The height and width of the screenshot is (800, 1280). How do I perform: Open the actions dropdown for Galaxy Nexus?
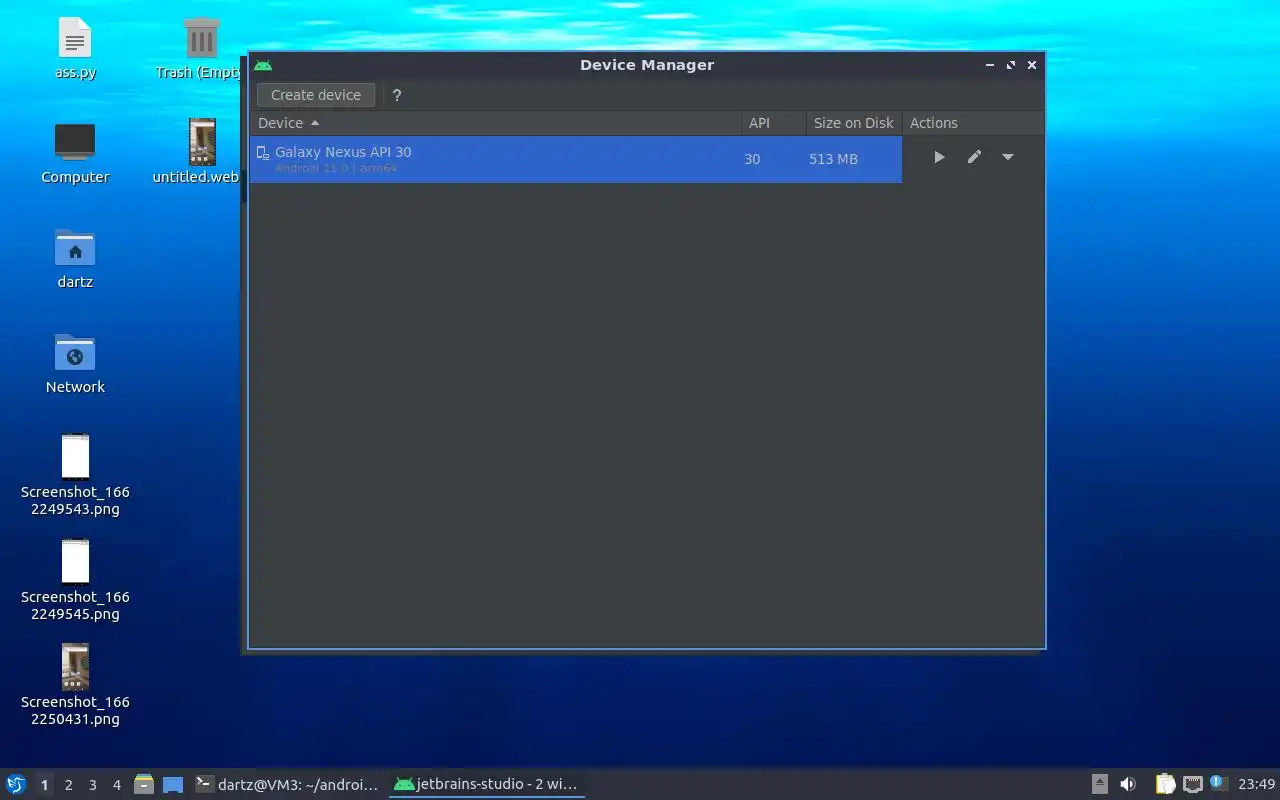1008,157
